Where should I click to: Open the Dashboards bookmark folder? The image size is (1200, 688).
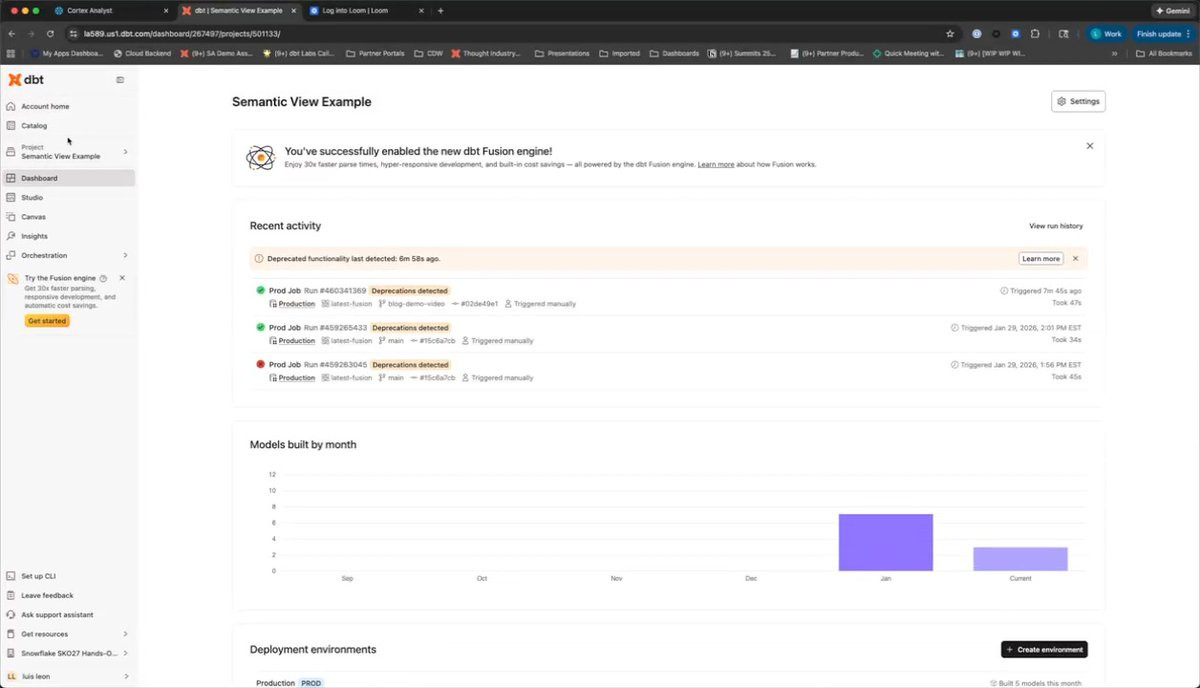(x=675, y=53)
